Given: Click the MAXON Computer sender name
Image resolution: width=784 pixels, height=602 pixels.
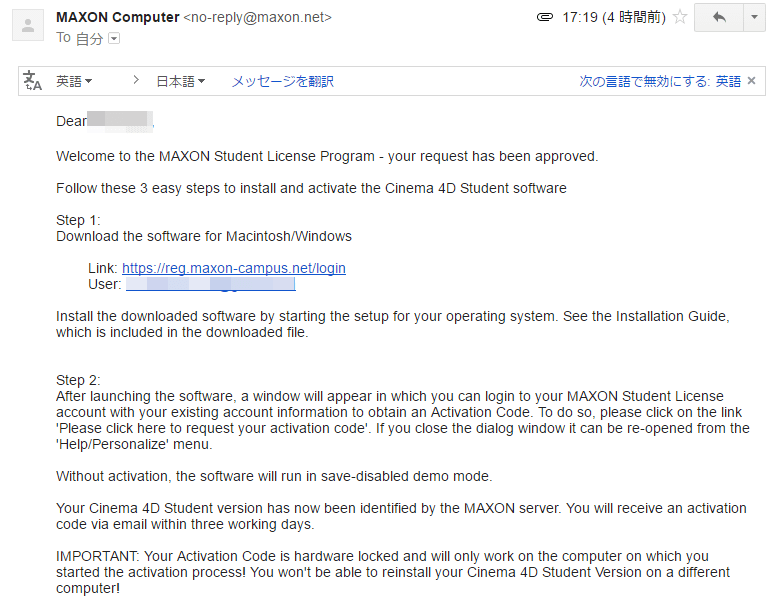Looking at the screenshot, I should [x=118, y=18].
